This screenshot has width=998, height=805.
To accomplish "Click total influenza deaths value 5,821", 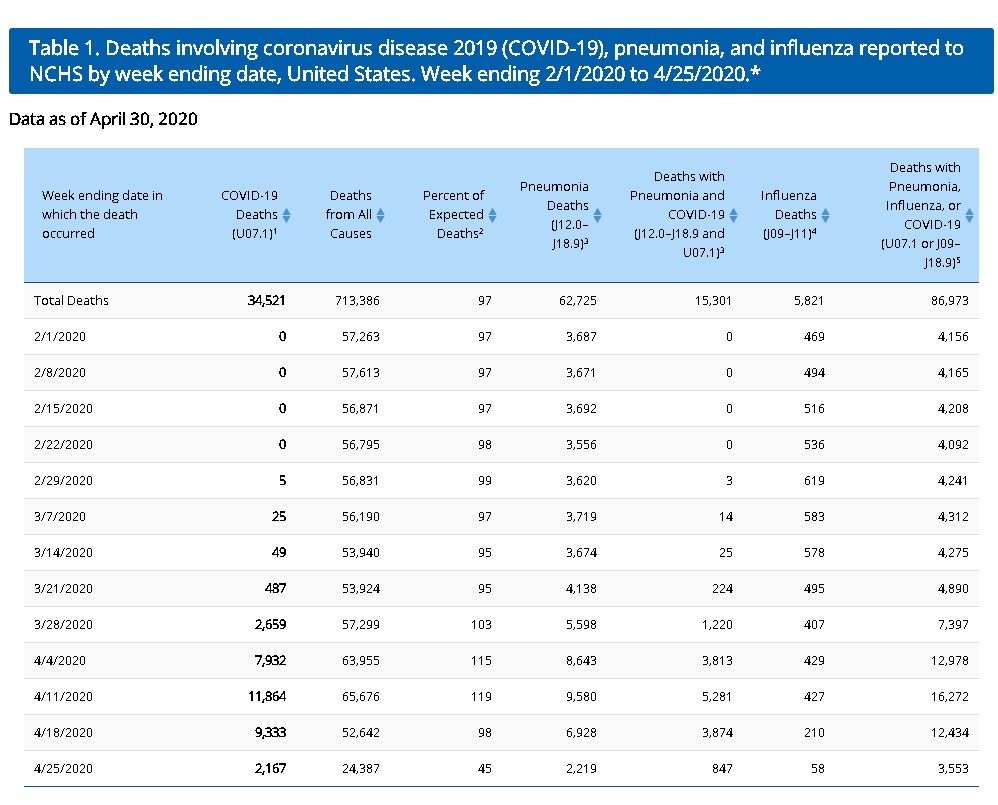I will click(808, 300).
